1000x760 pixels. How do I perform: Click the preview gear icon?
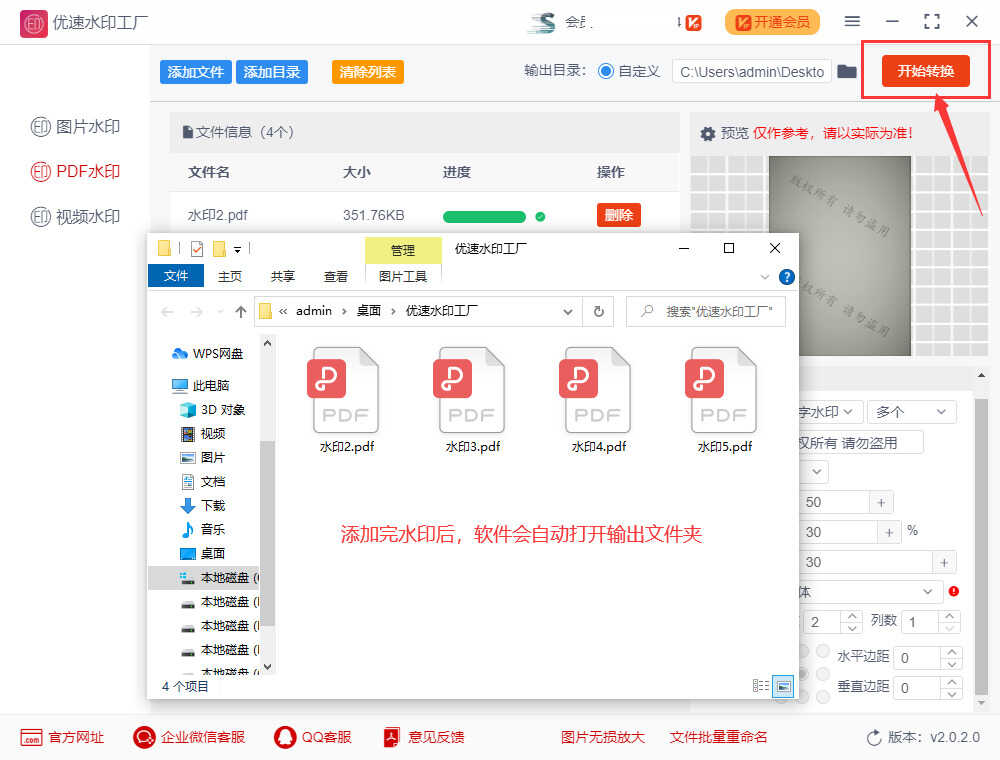[x=707, y=134]
